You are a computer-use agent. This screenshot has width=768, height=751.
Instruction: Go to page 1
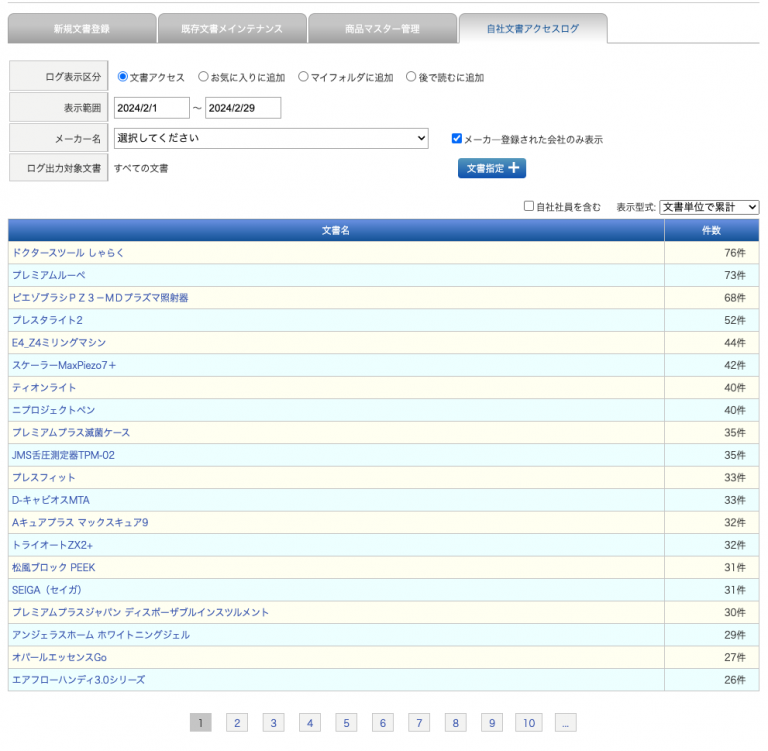click(200, 723)
